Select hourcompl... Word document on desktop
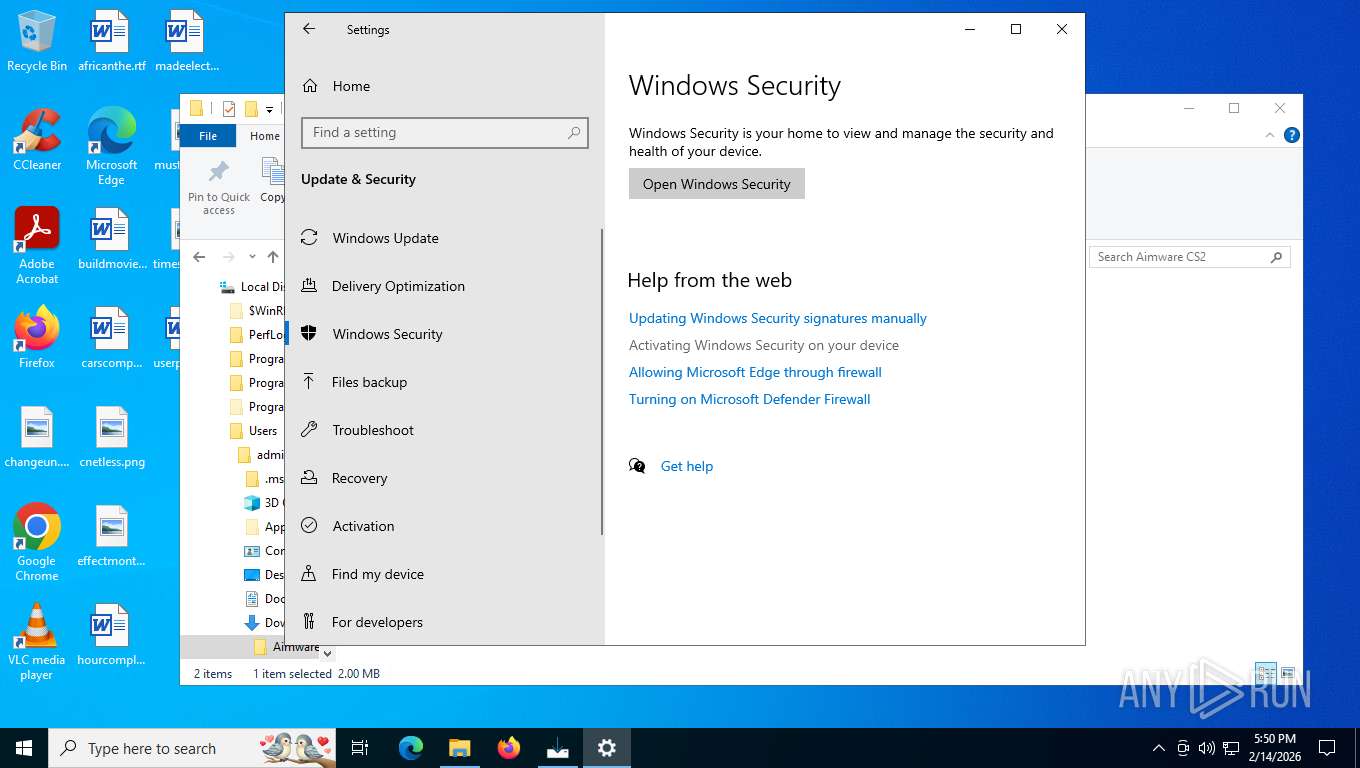Image resolution: width=1360 pixels, height=768 pixels. pos(111,635)
